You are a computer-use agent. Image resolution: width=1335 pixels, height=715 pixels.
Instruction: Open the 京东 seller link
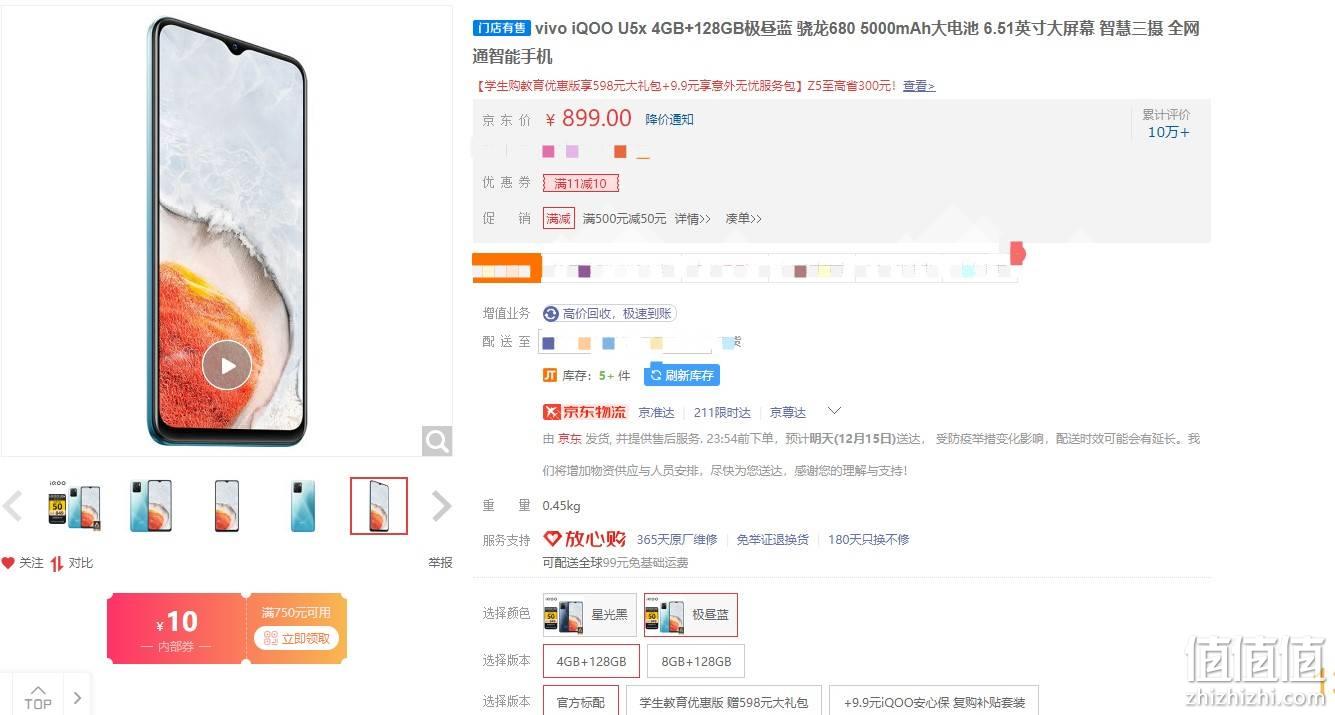click(569, 438)
